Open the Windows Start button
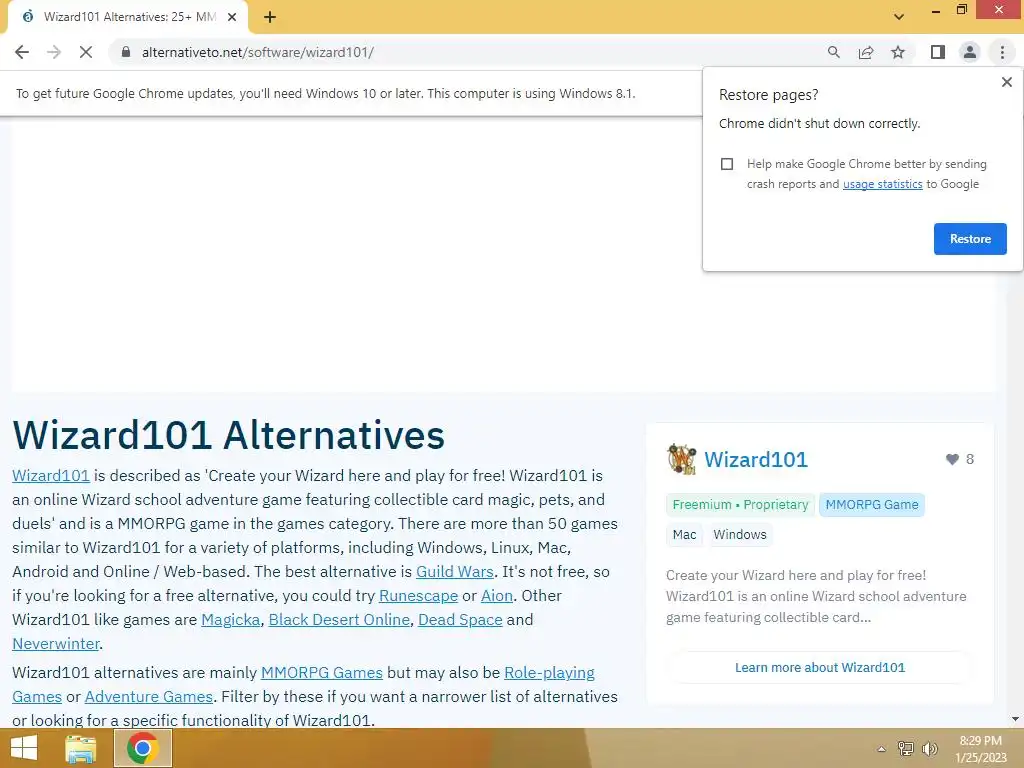 tap(24, 748)
